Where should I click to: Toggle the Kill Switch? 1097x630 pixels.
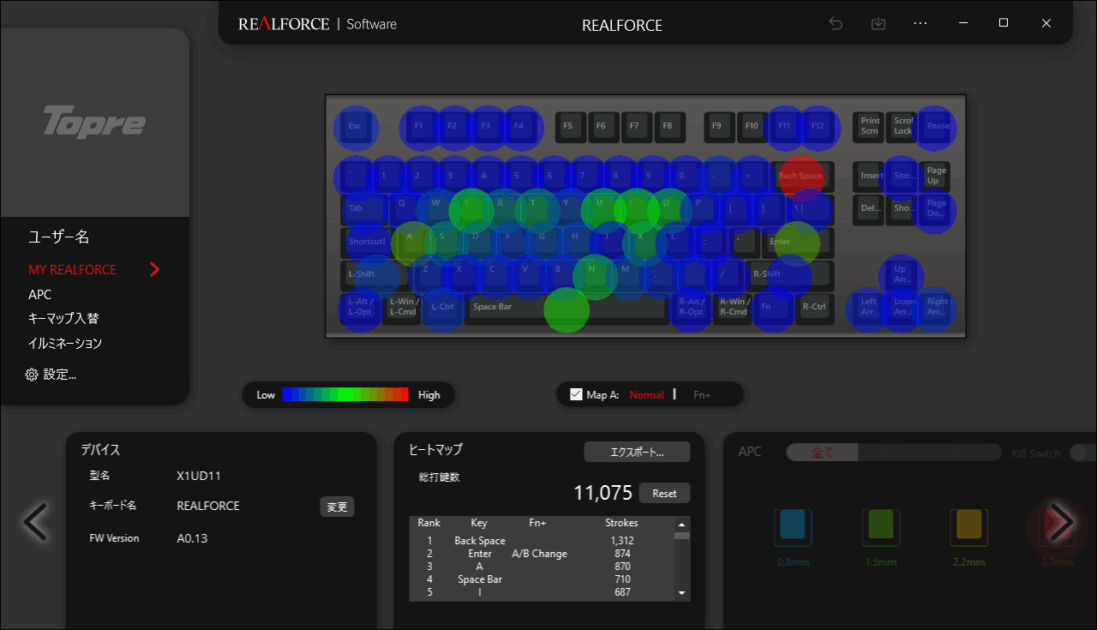(x=1082, y=454)
